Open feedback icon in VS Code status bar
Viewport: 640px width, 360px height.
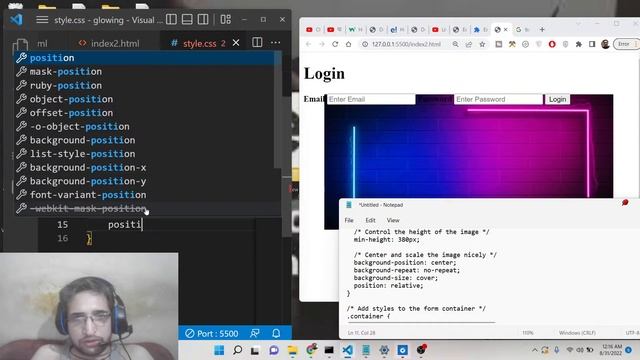pyautogui.click(x=255, y=333)
